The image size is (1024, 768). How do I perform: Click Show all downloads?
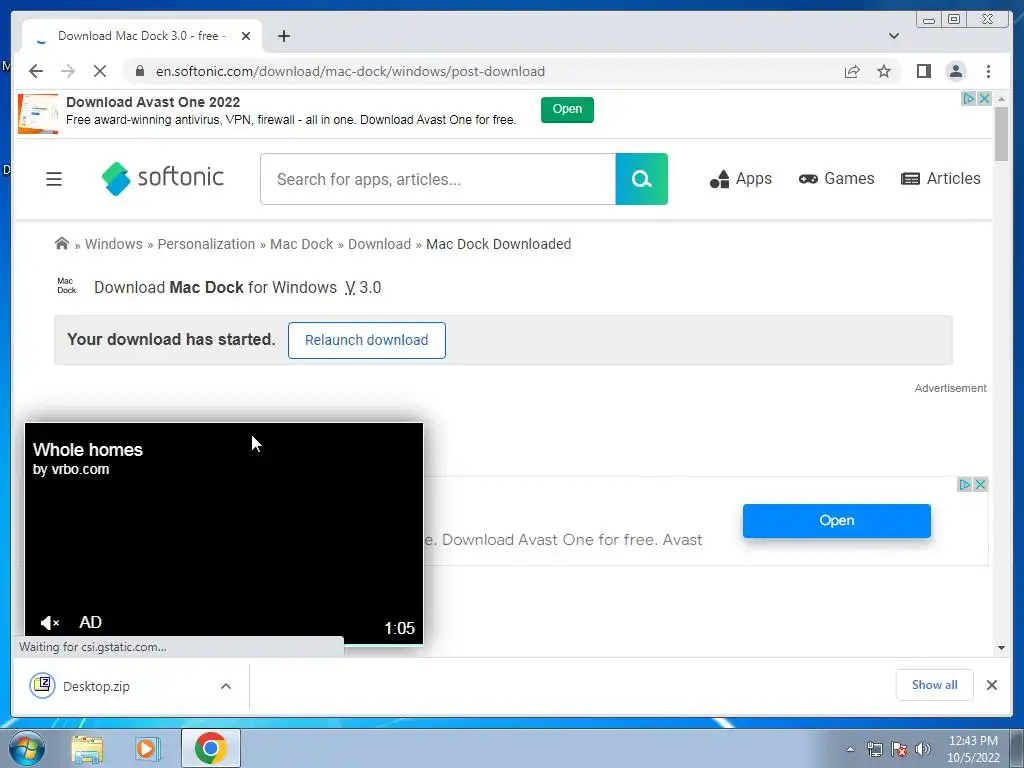(935, 685)
